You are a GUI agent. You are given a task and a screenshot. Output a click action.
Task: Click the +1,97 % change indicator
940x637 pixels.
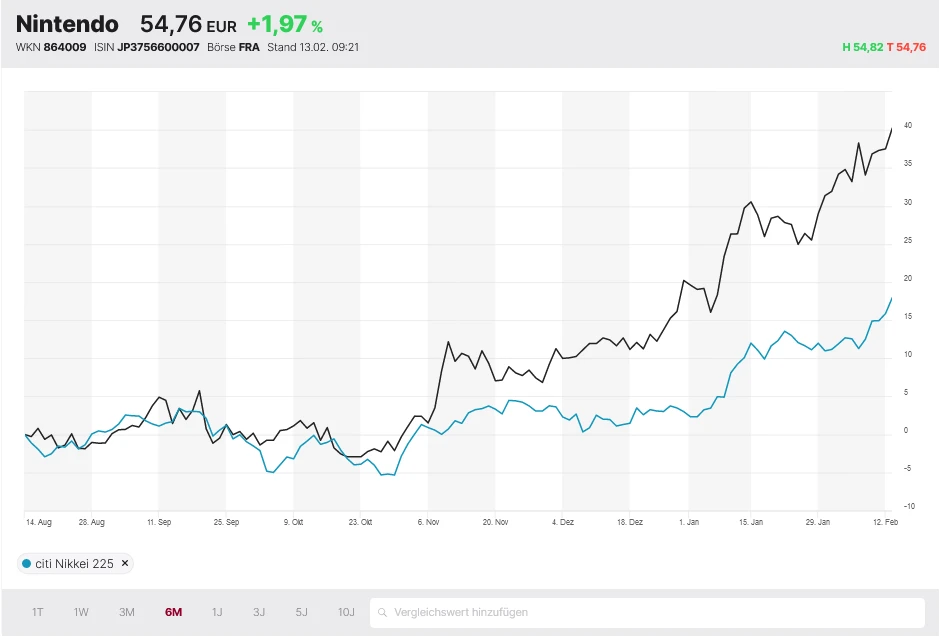click(285, 25)
